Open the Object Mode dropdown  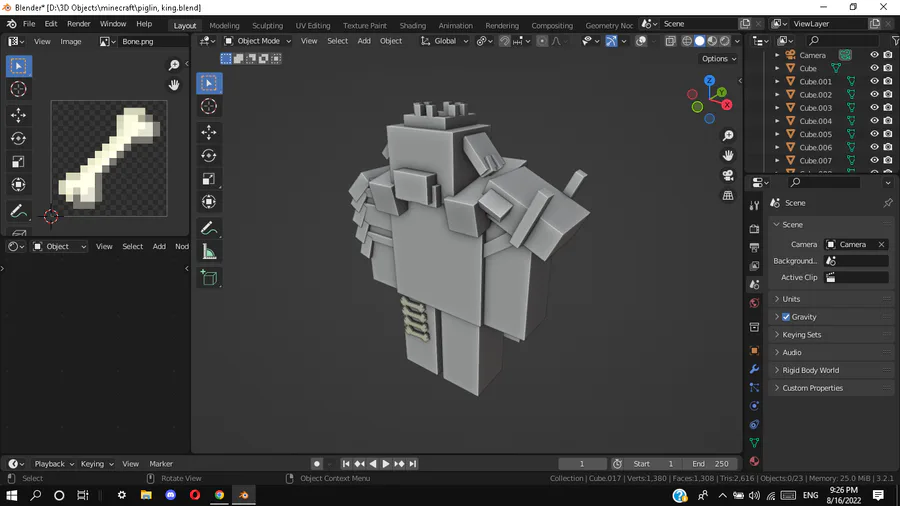tap(257, 41)
